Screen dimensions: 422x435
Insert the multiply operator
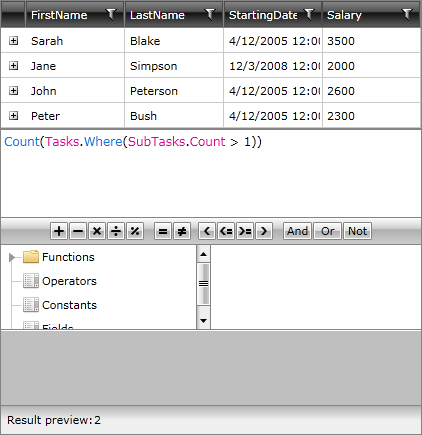tap(97, 231)
